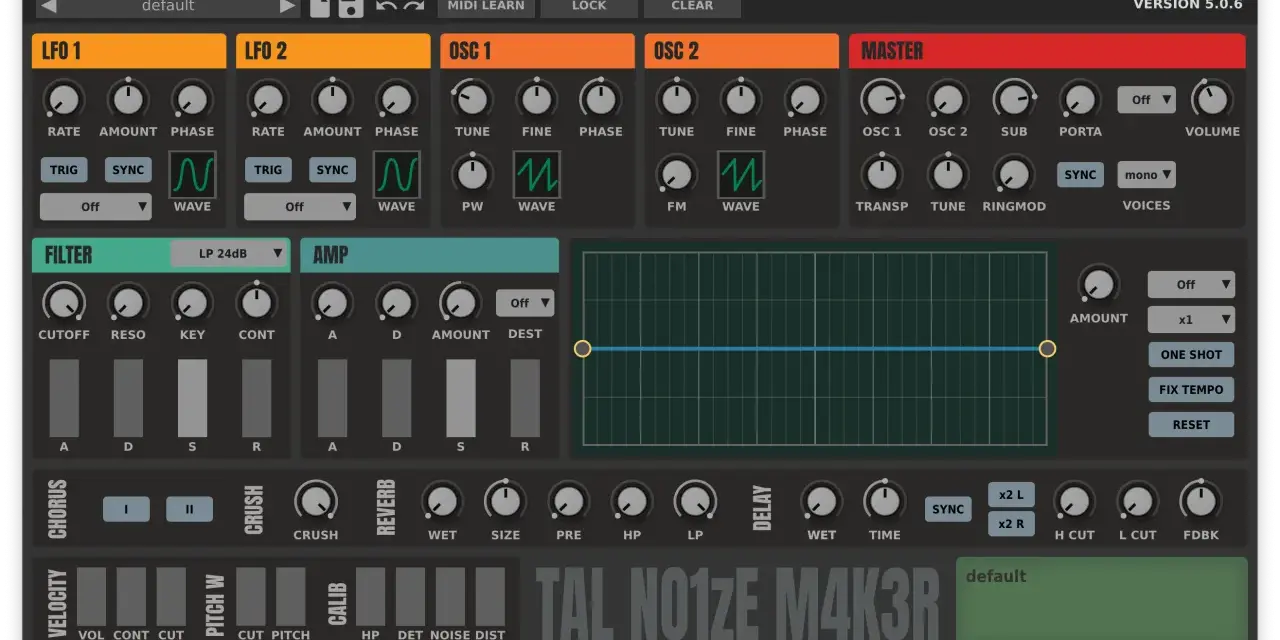Toggle LFO 1 TRIG button
Screen dimensions: 1280x640
pyautogui.click(x=64, y=170)
